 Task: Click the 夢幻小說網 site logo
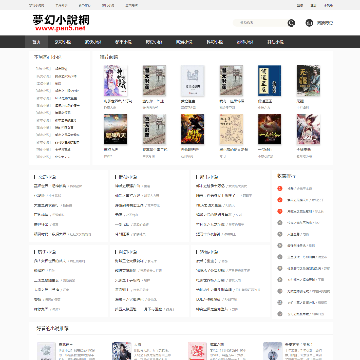(x=61, y=20)
